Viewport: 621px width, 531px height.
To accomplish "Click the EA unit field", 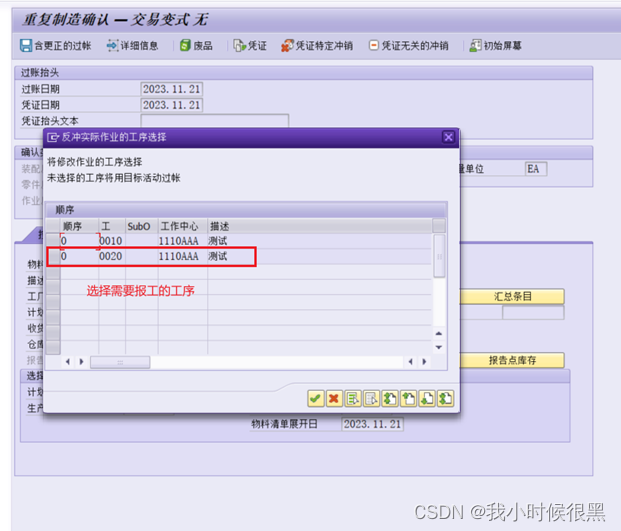I will (536, 169).
